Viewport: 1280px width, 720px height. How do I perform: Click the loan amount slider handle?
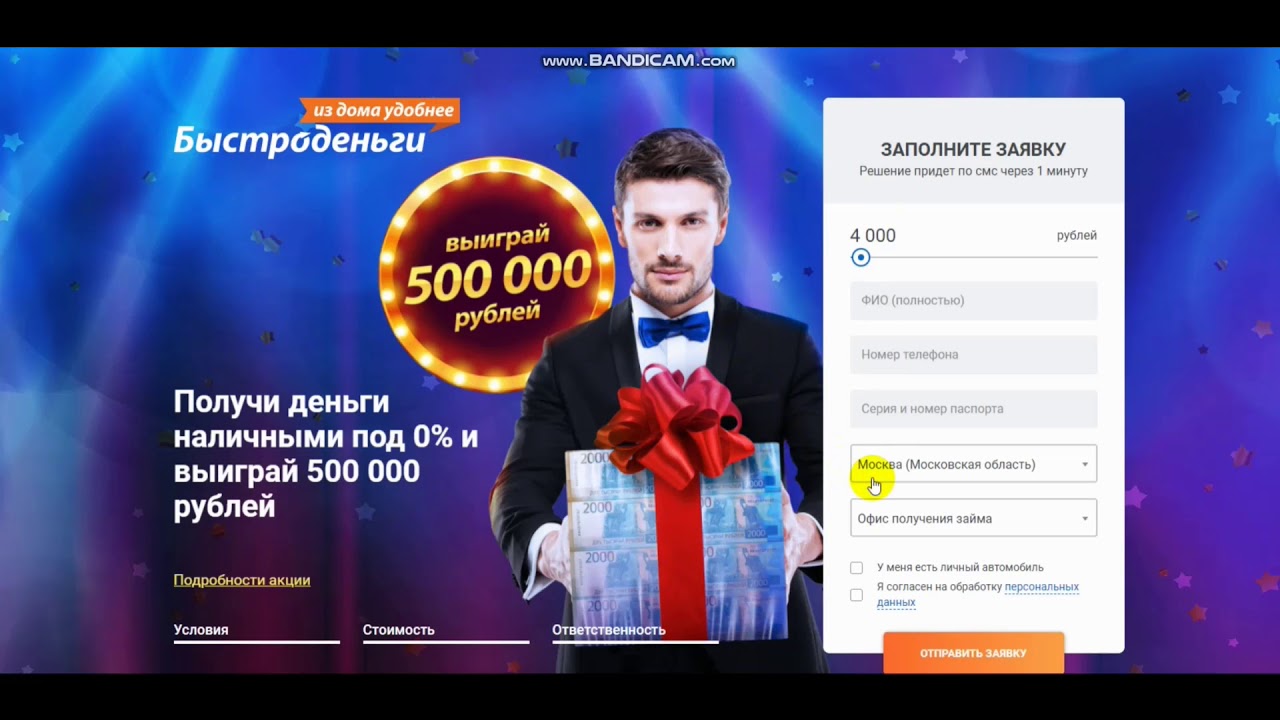pyautogui.click(x=861, y=258)
